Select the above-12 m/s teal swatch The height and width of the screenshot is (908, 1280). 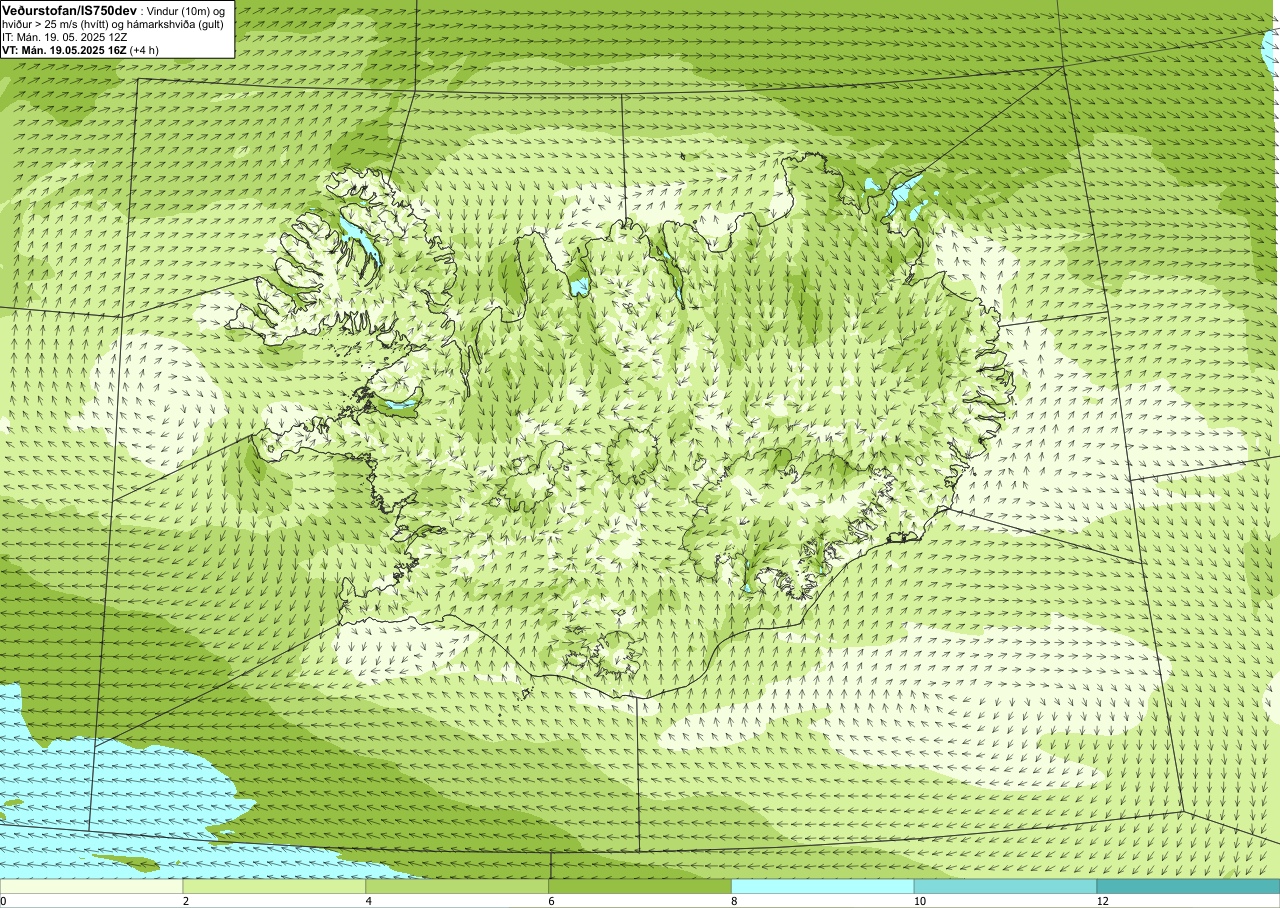pos(1188,886)
